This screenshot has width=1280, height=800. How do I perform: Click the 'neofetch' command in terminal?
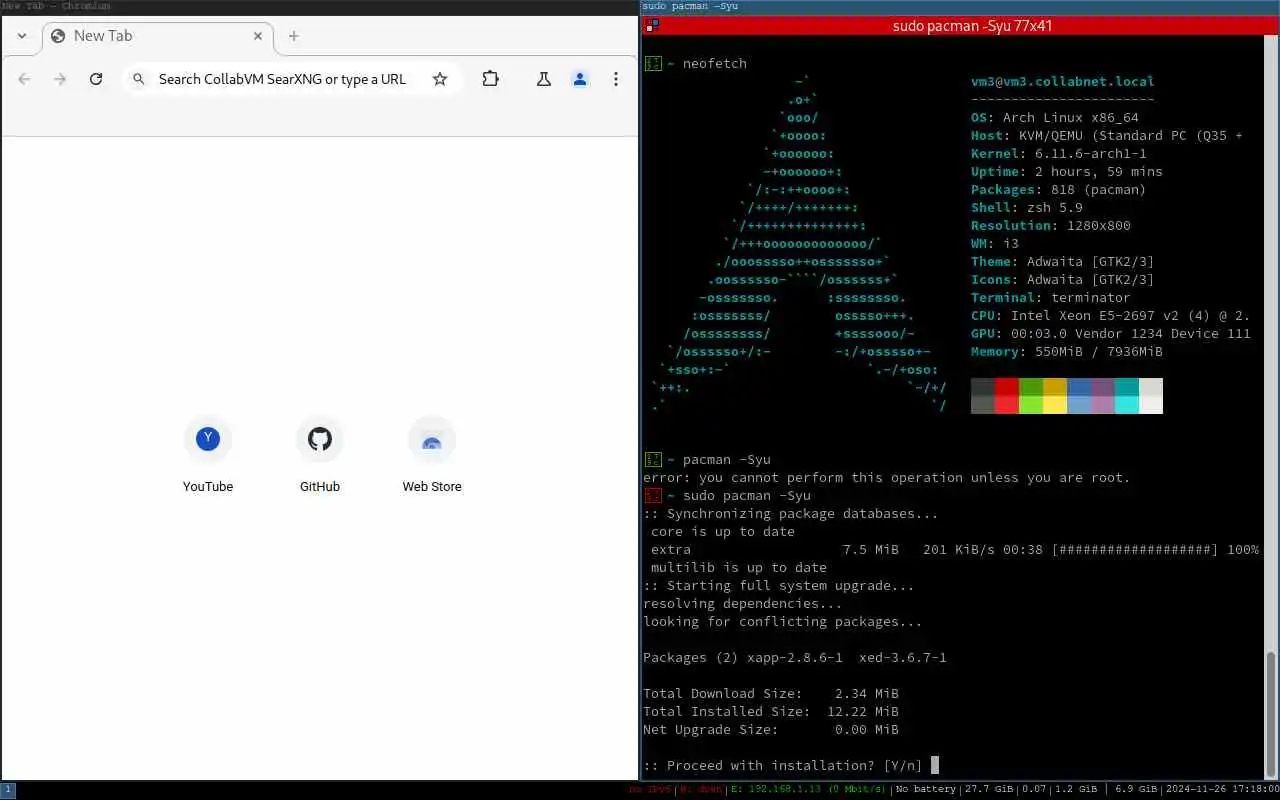[x=715, y=64]
